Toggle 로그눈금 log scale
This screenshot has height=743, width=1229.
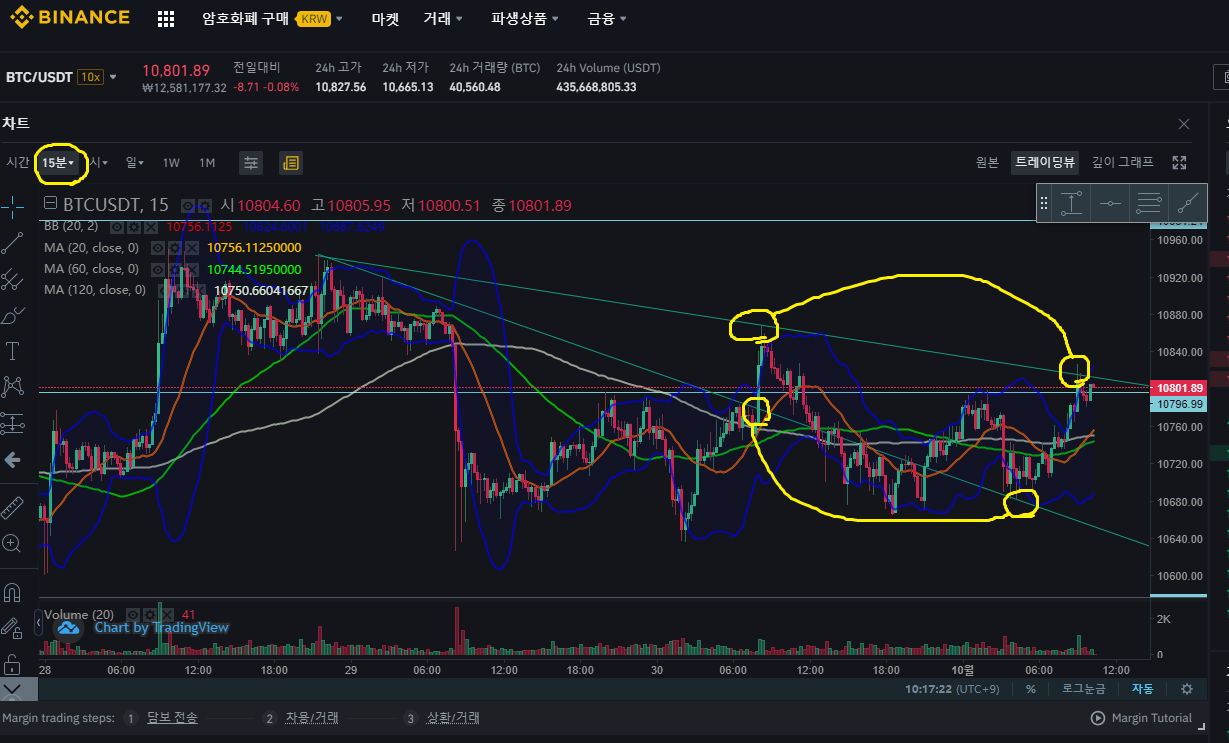coord(1083,689)
